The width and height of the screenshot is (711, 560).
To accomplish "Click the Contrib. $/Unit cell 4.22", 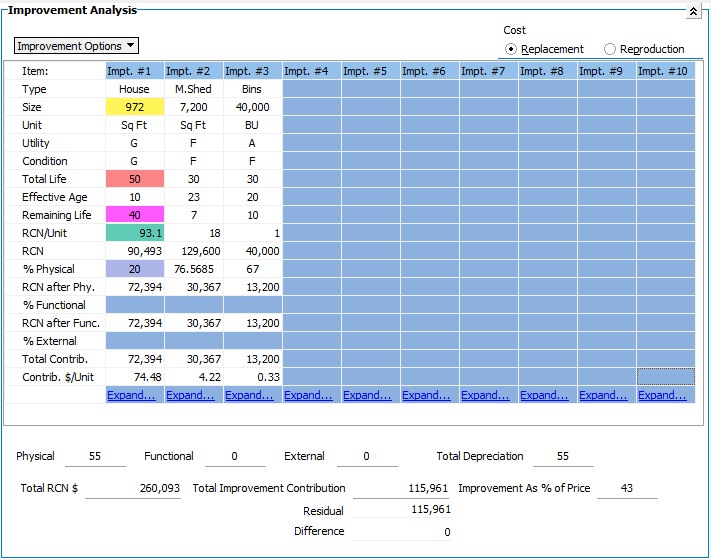I will point(194,377).
